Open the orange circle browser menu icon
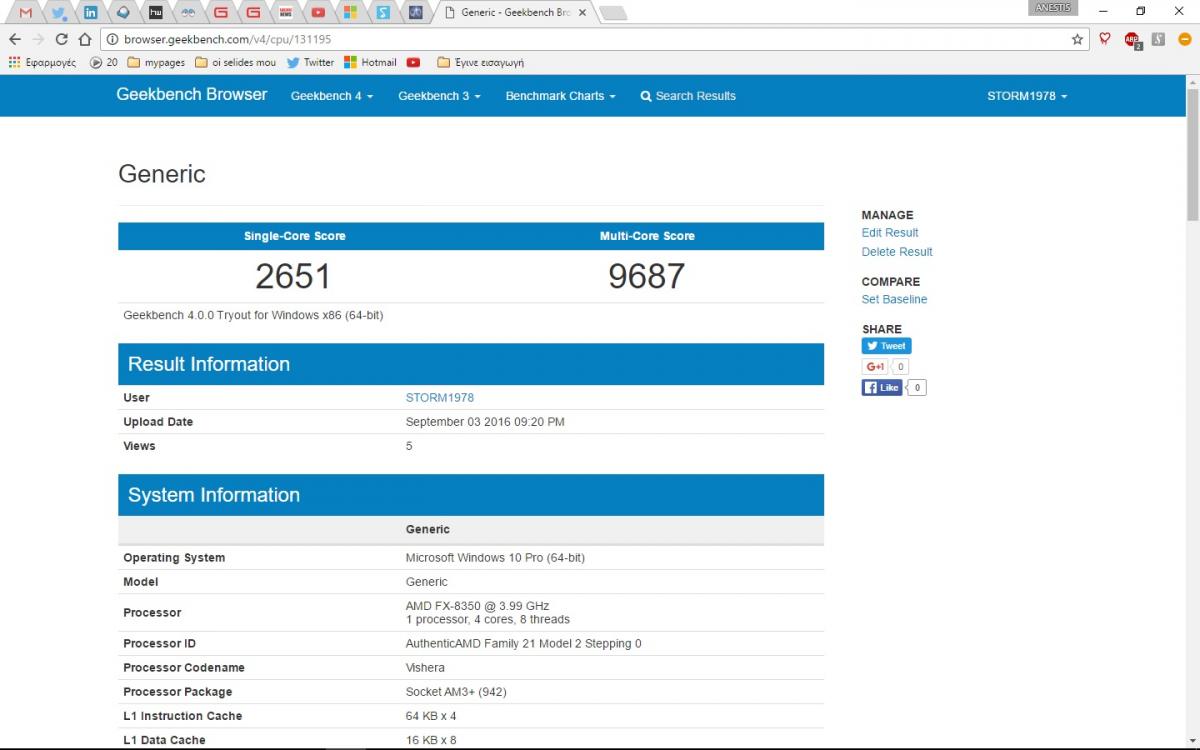1200x750 pixels. 1185,39
